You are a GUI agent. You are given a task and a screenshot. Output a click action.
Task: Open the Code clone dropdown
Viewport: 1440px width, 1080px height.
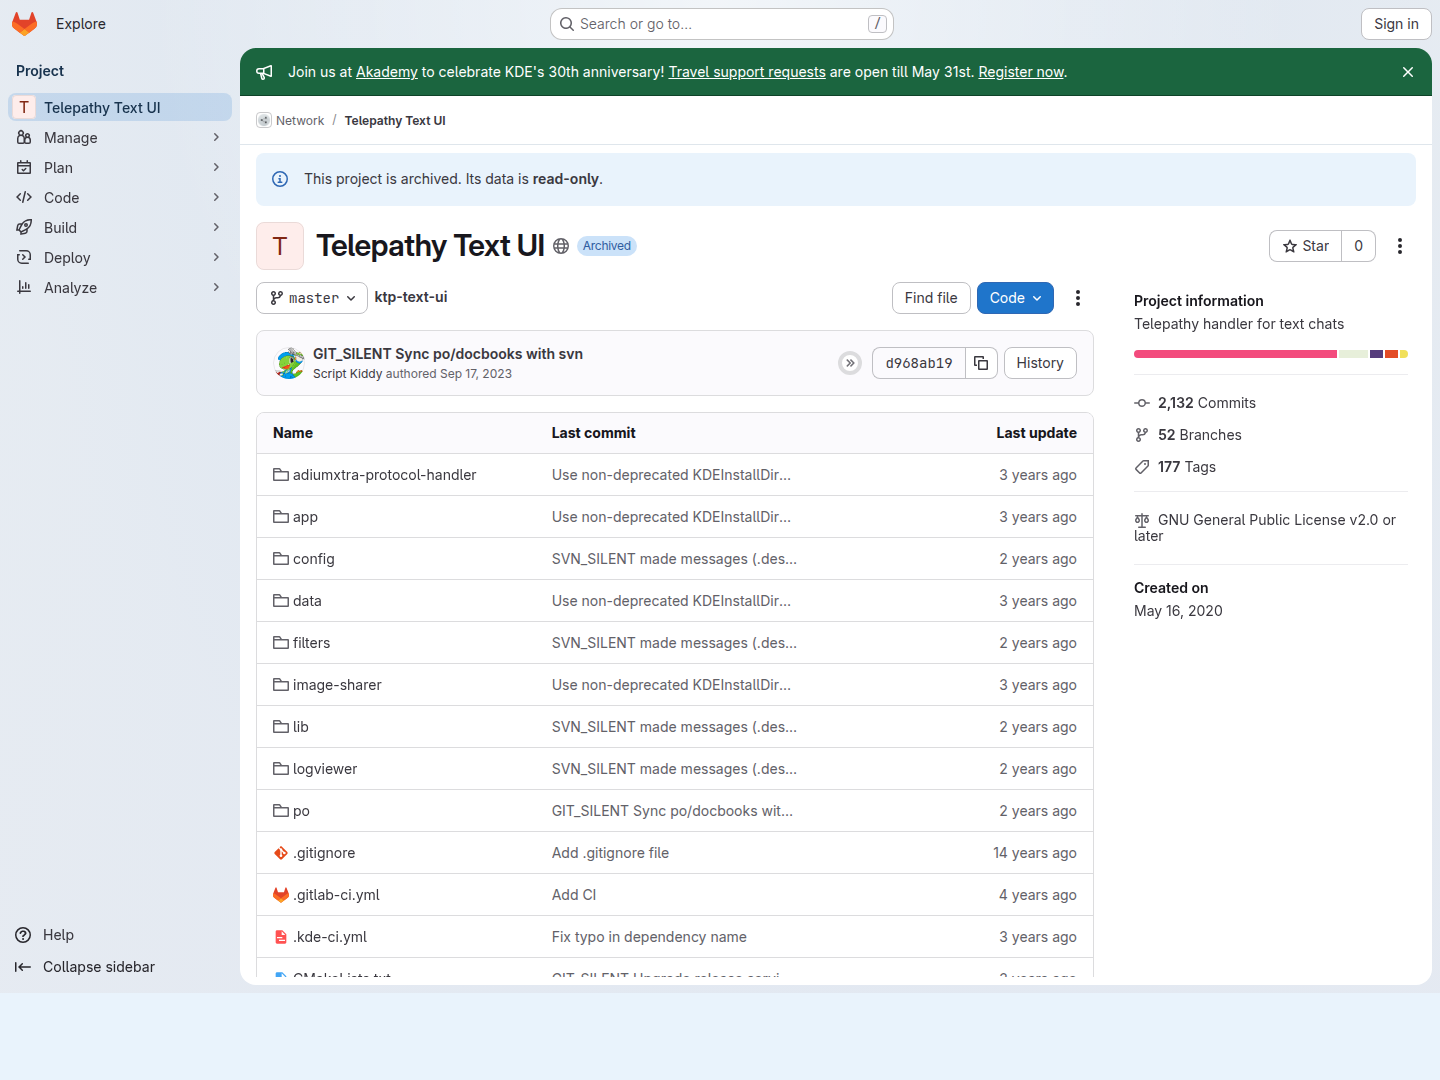[x=1015, y=298]
